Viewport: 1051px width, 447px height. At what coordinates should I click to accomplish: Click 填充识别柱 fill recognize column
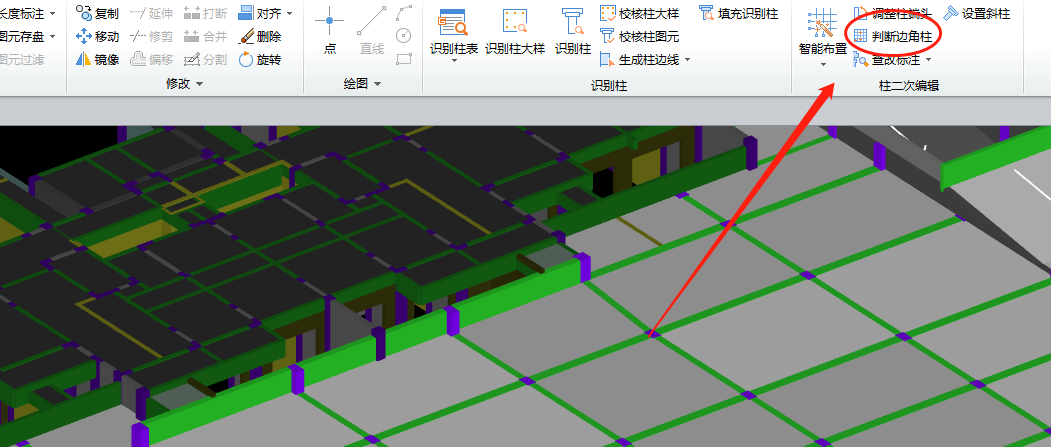739,13
